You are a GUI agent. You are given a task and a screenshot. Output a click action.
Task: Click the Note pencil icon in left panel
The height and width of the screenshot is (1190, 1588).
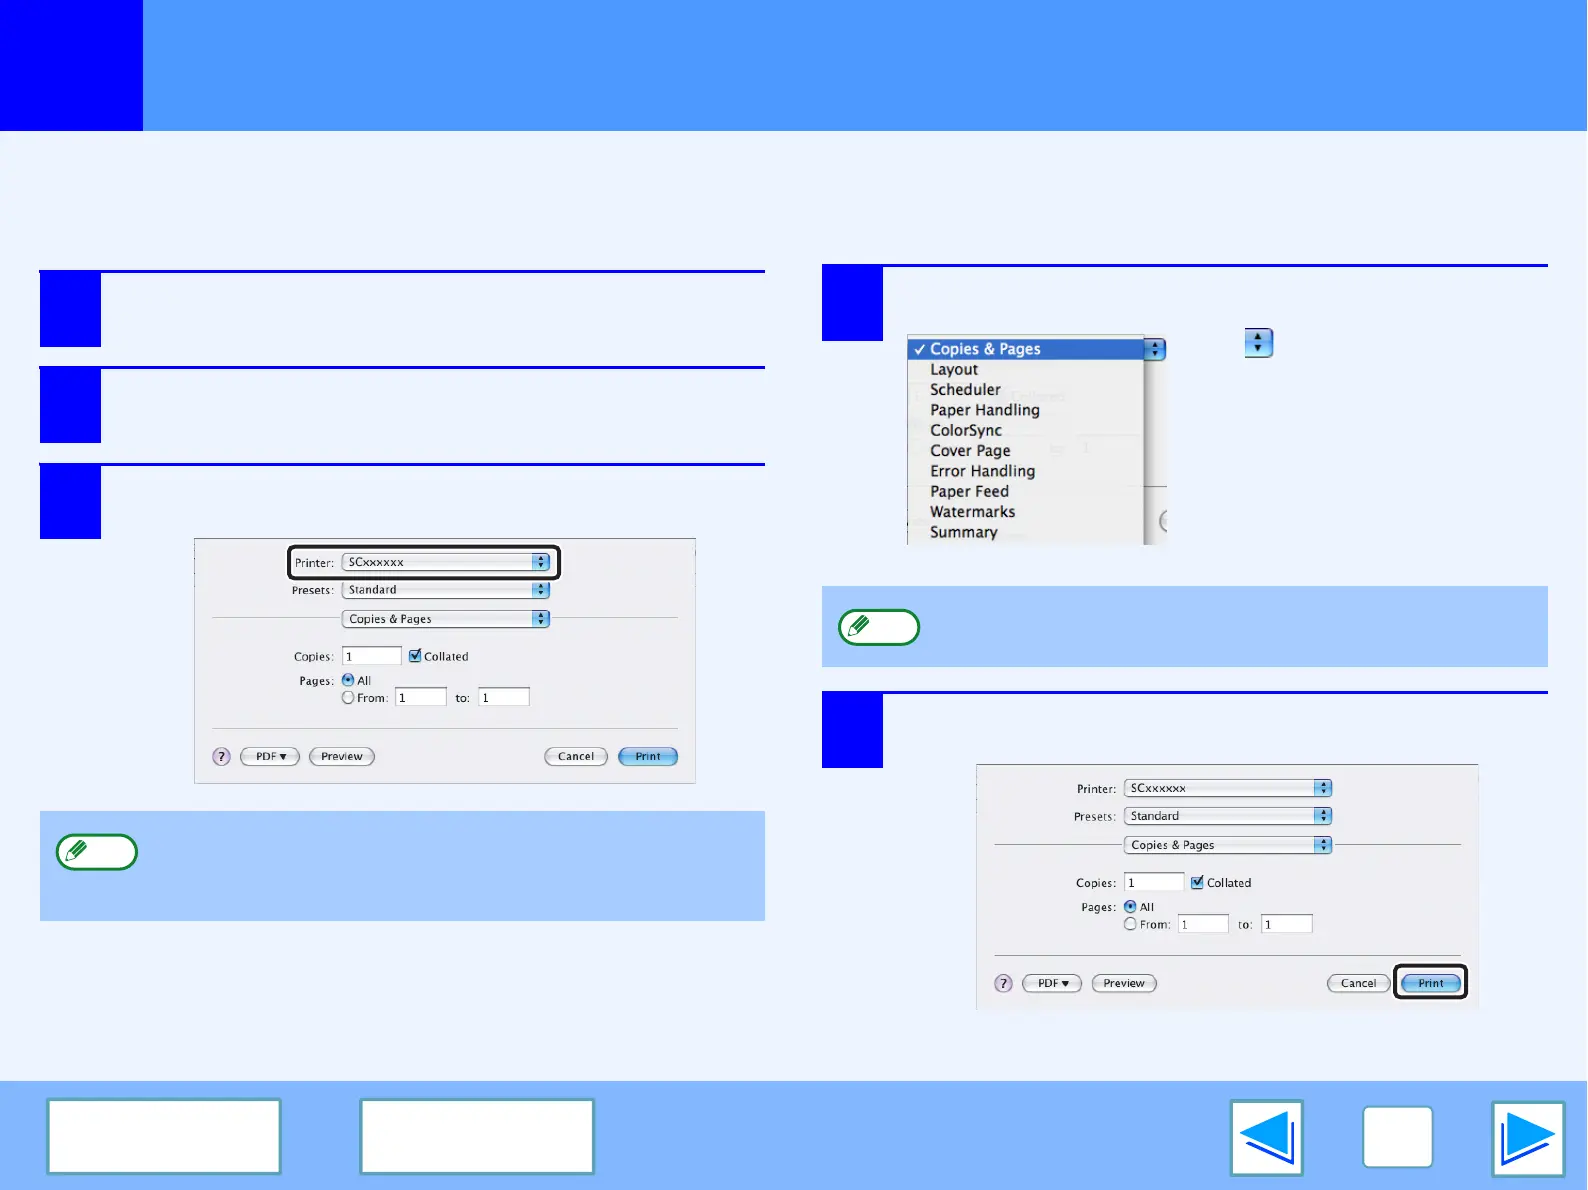pos(96,852)
